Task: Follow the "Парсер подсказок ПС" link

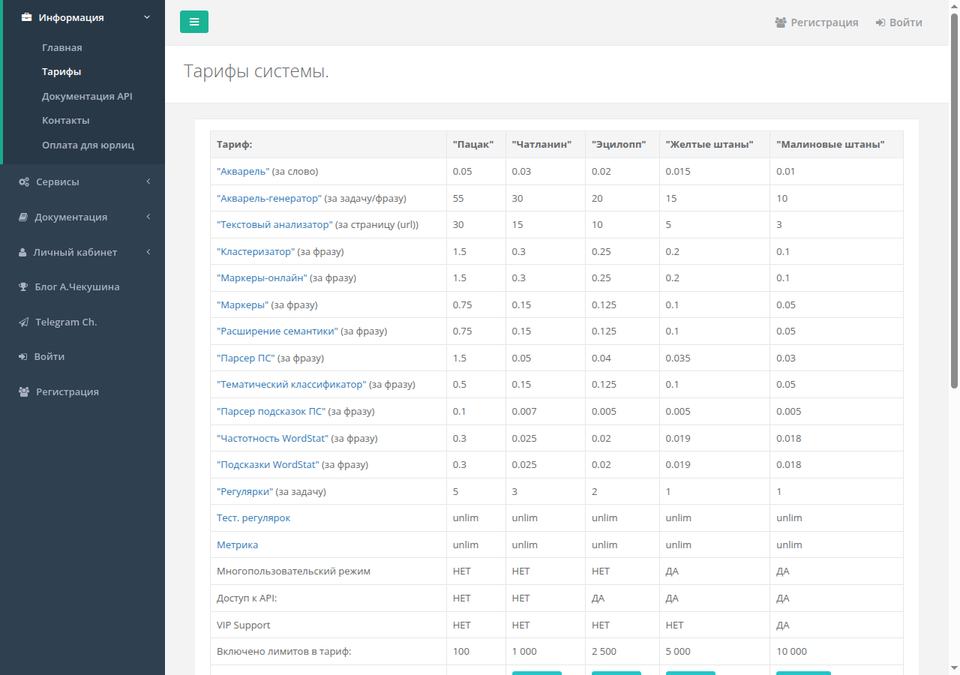Action: point(271,412)
